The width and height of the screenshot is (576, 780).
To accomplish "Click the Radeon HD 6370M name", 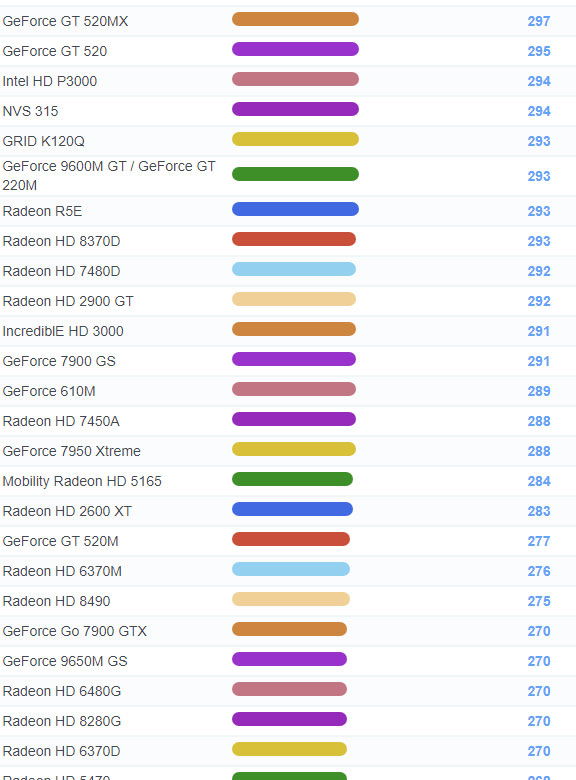I will point(62,571).
